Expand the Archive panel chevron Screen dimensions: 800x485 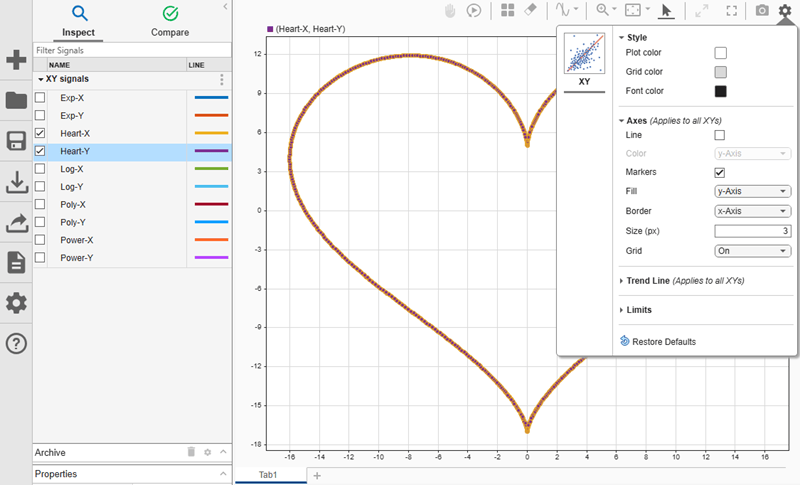tap(223, 452)
